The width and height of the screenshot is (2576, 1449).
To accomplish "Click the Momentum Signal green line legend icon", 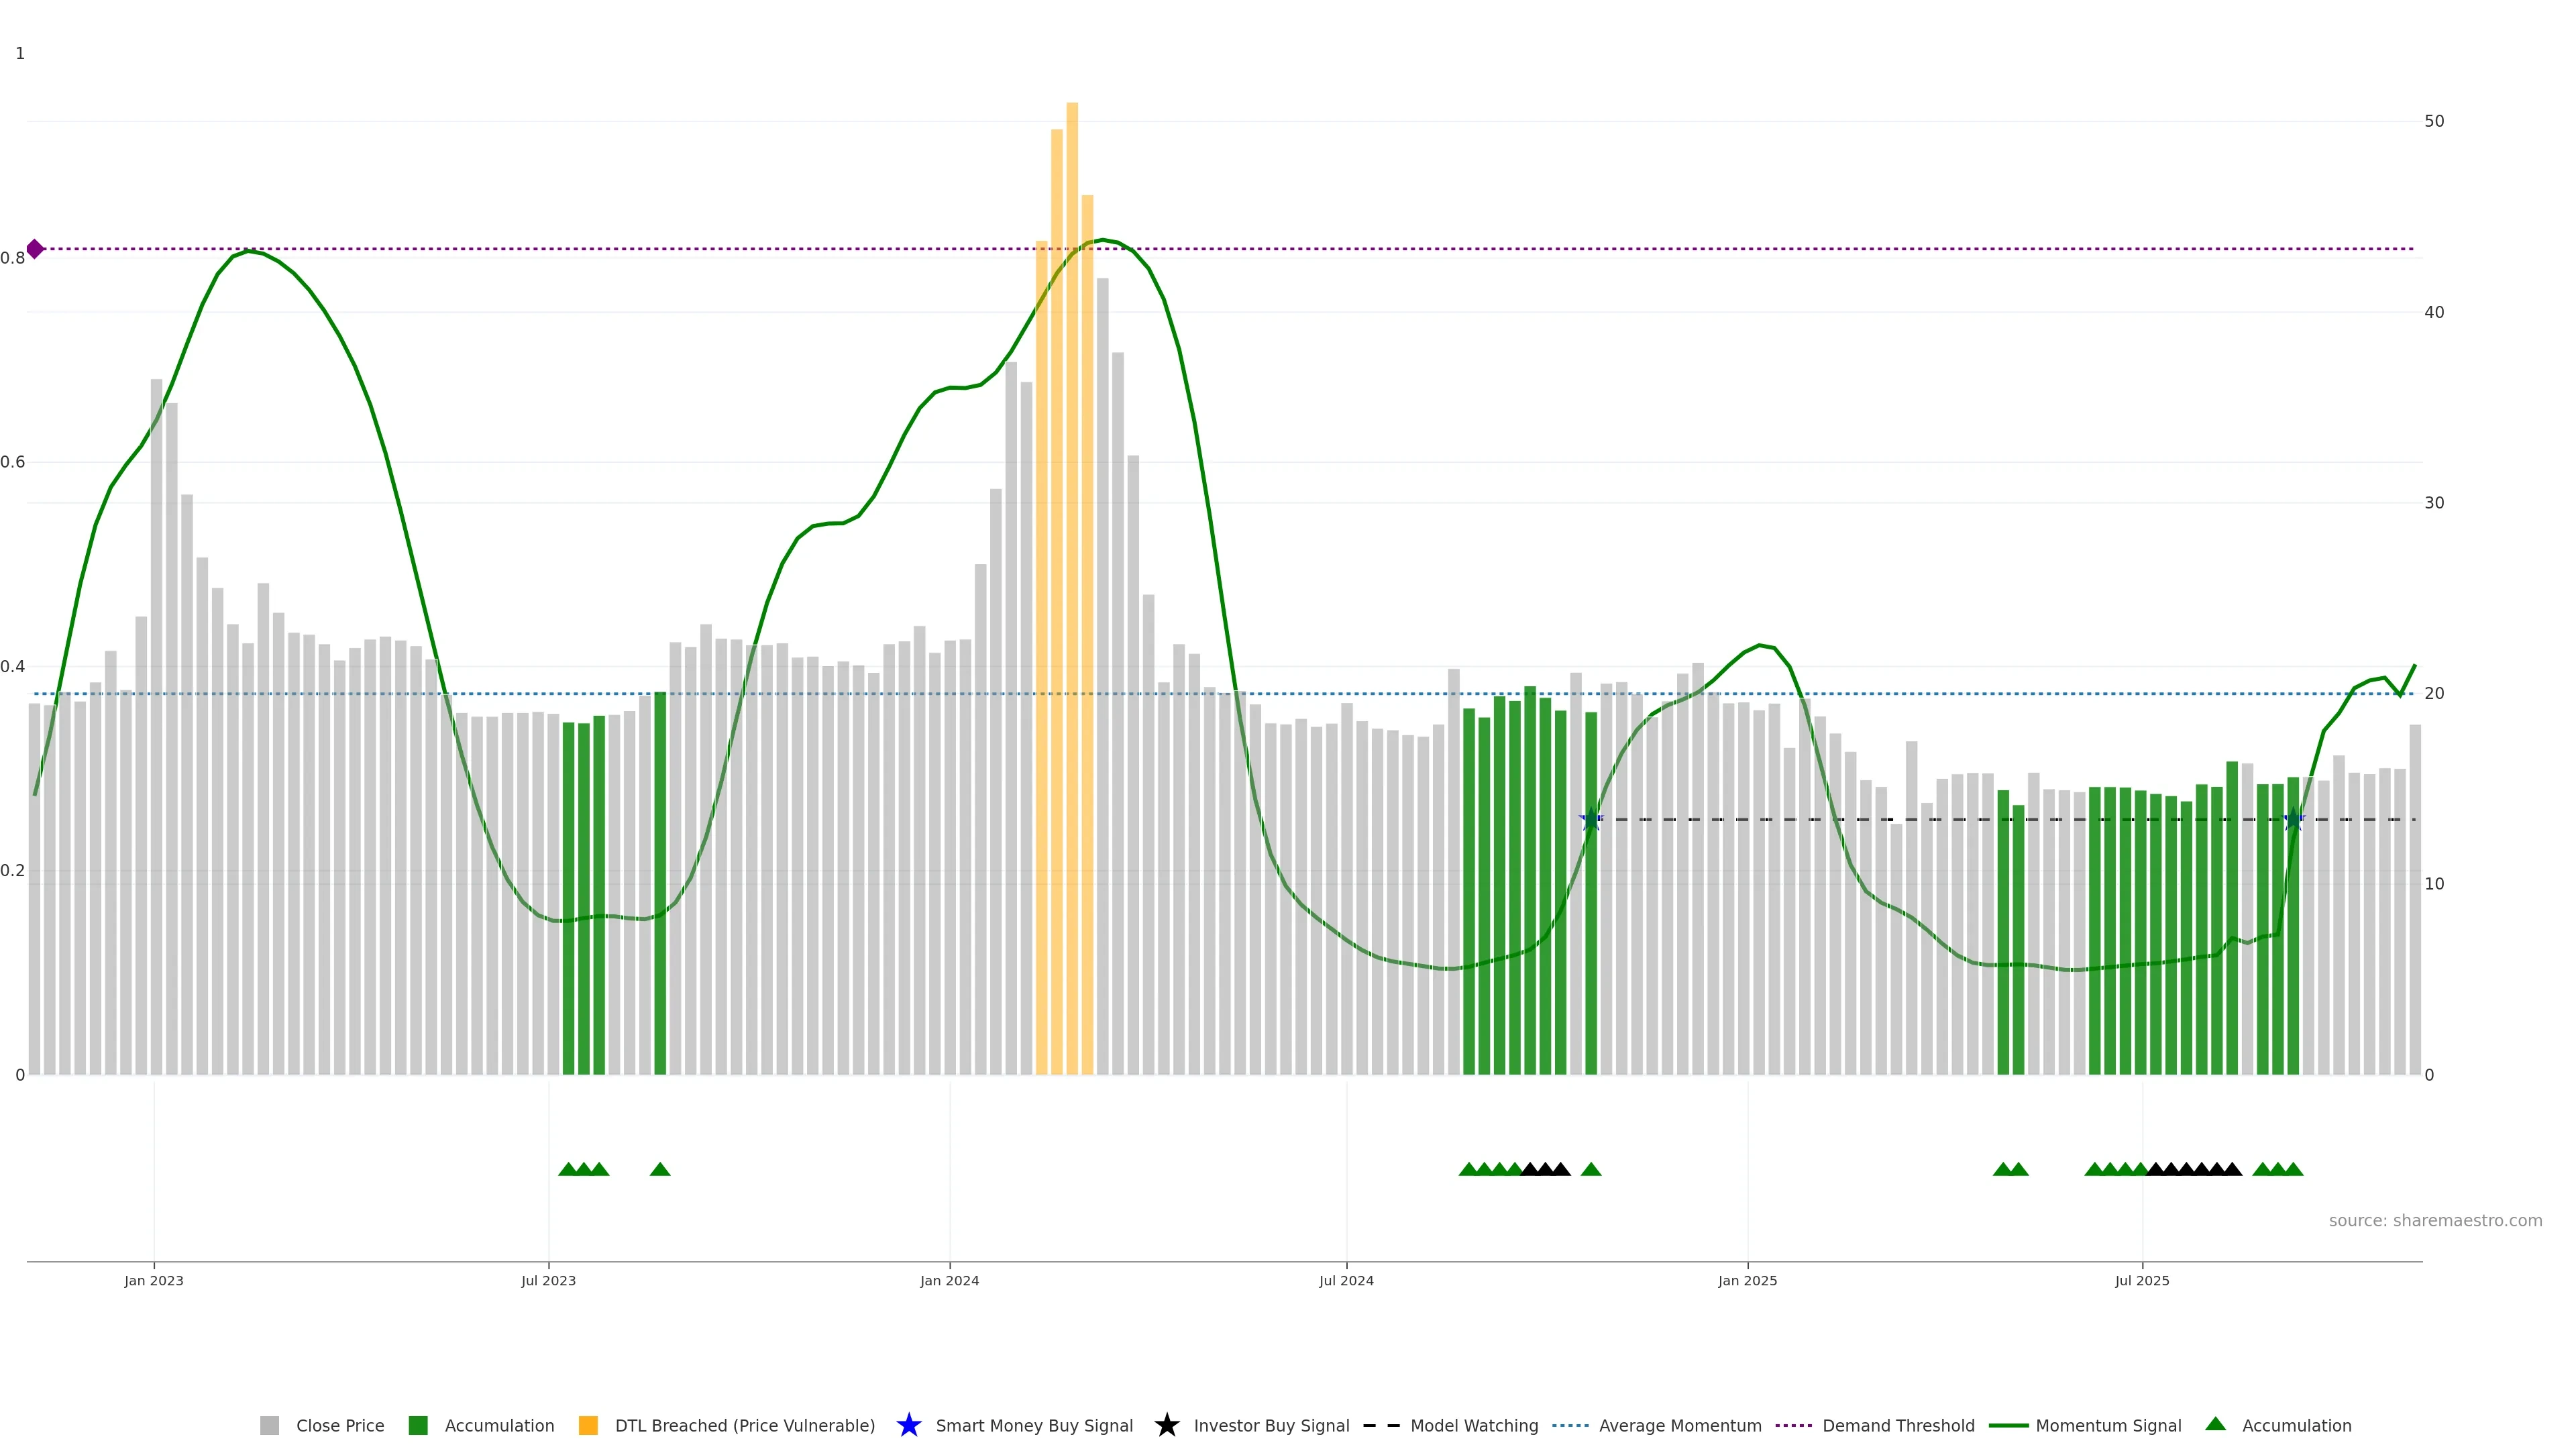I will pos(2008,1425).
